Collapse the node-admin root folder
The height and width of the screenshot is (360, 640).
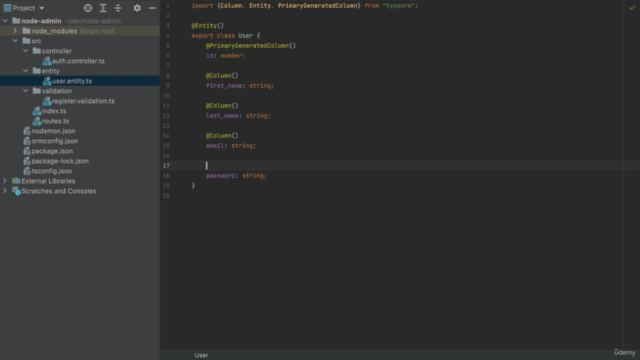[x=5, y=21]
